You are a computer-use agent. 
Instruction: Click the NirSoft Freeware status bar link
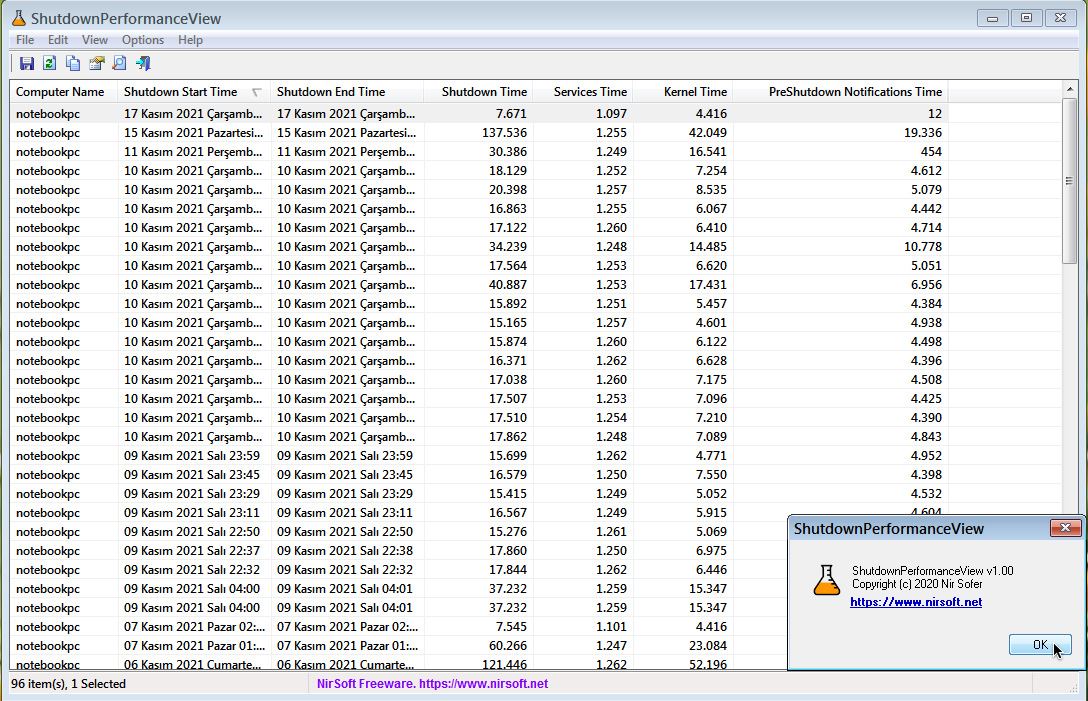click(x=432, y=684)
